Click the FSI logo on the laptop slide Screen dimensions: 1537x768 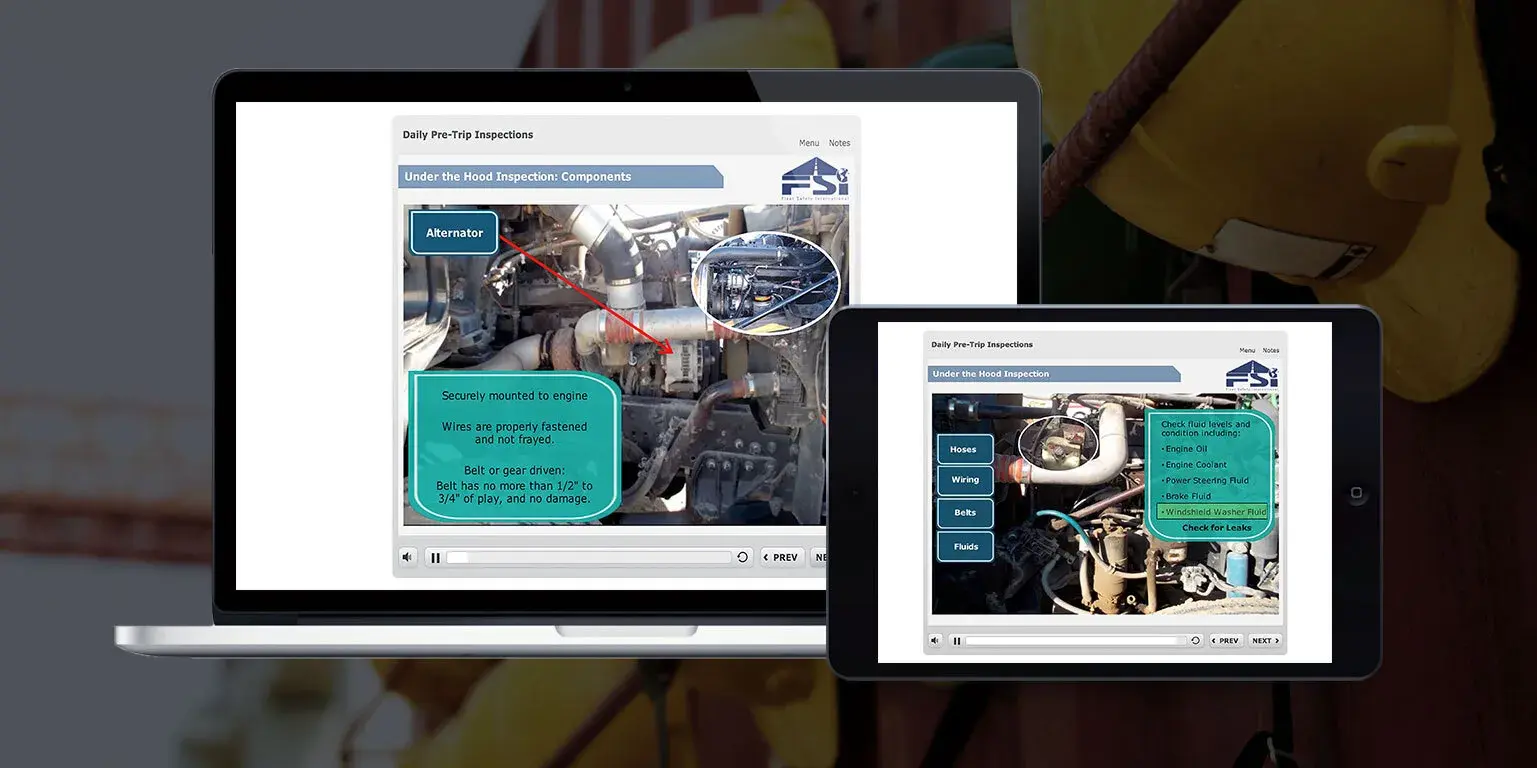click(x=815, y=178)
